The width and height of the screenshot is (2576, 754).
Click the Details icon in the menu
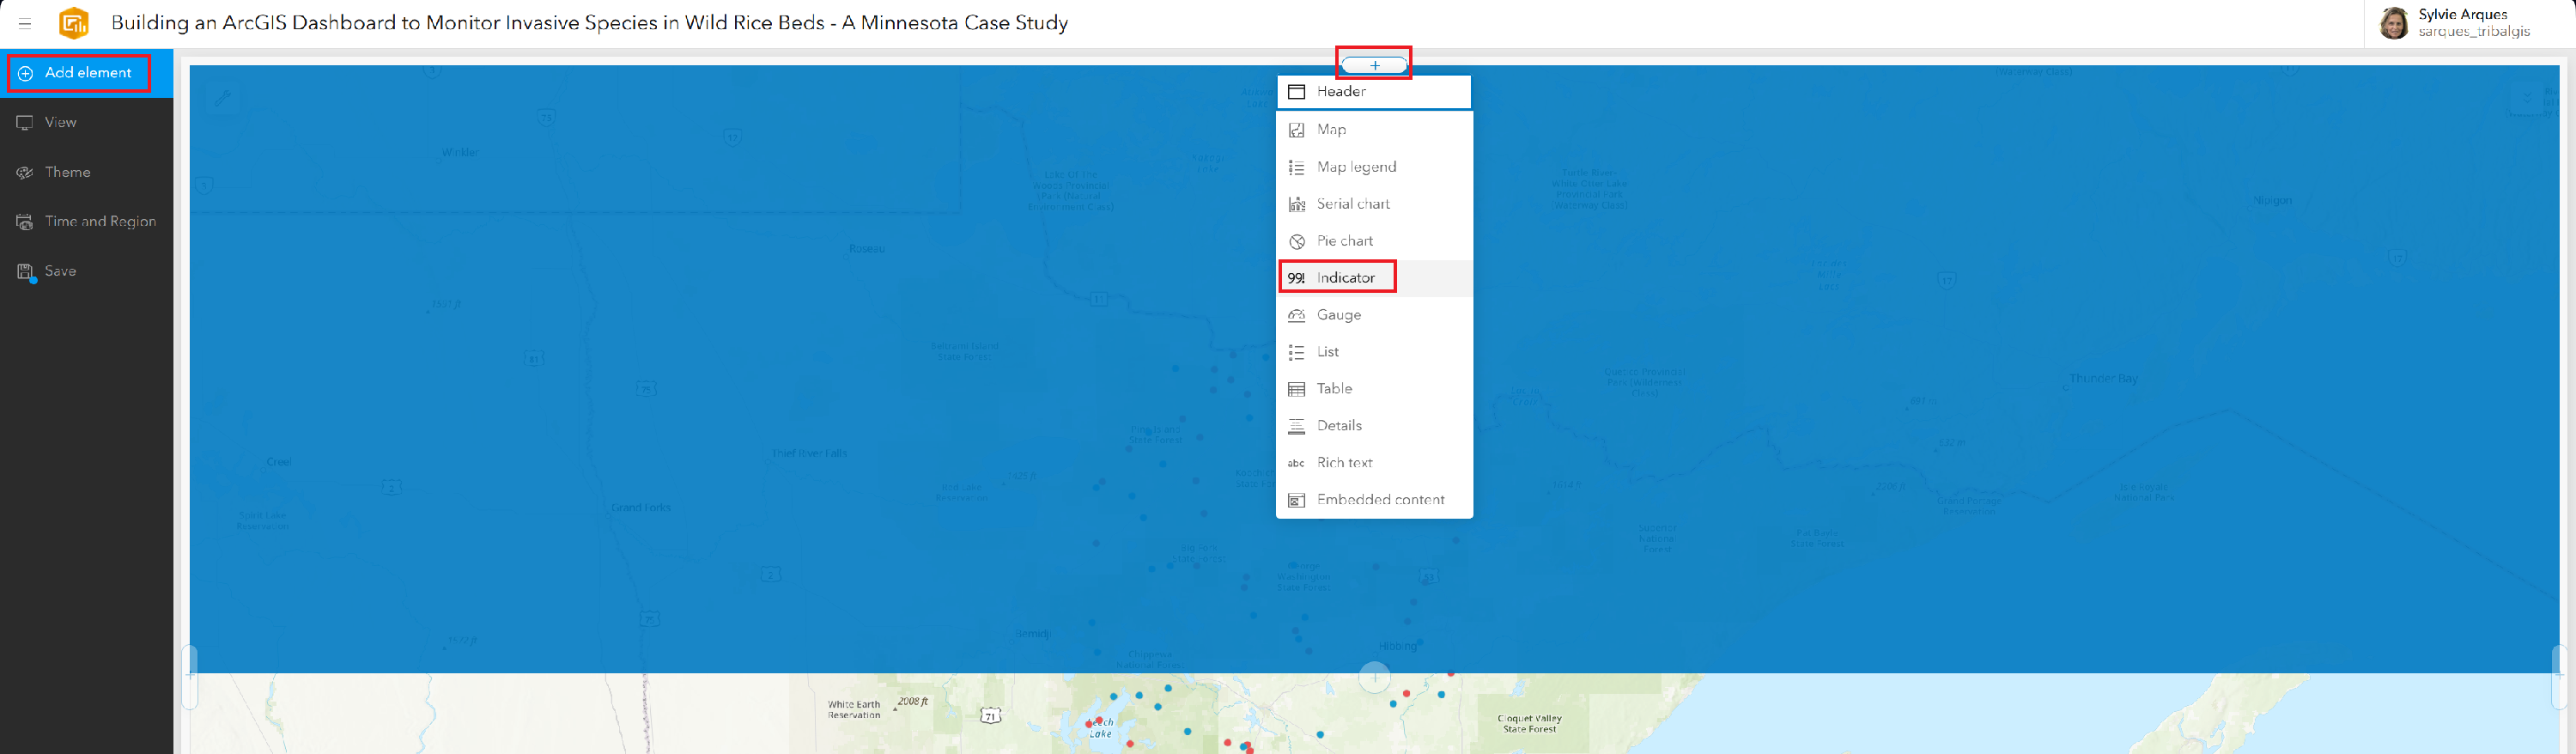pyautogui.click(x=1297, y=426)
